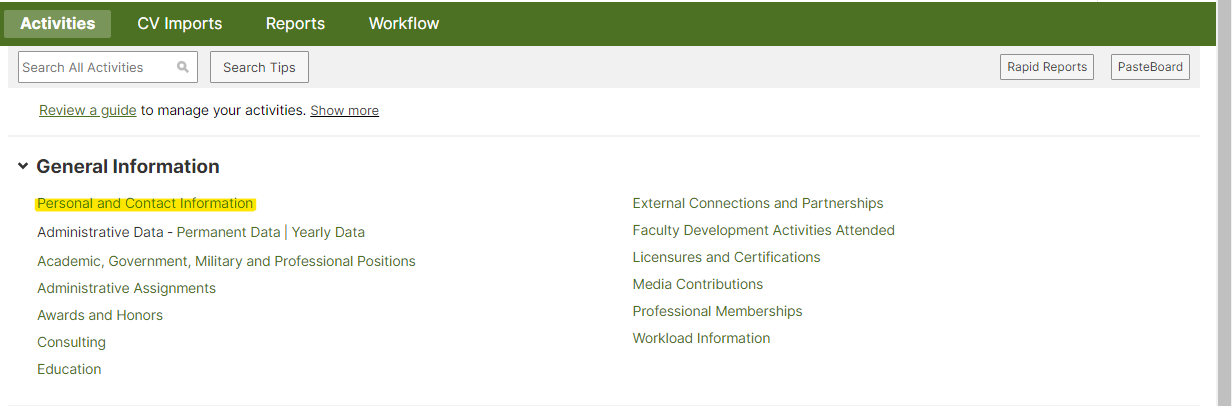Open Personal and Contact Information
Image resolution: width=1232 pixels, height=406 pixels.
click(145, 203)
